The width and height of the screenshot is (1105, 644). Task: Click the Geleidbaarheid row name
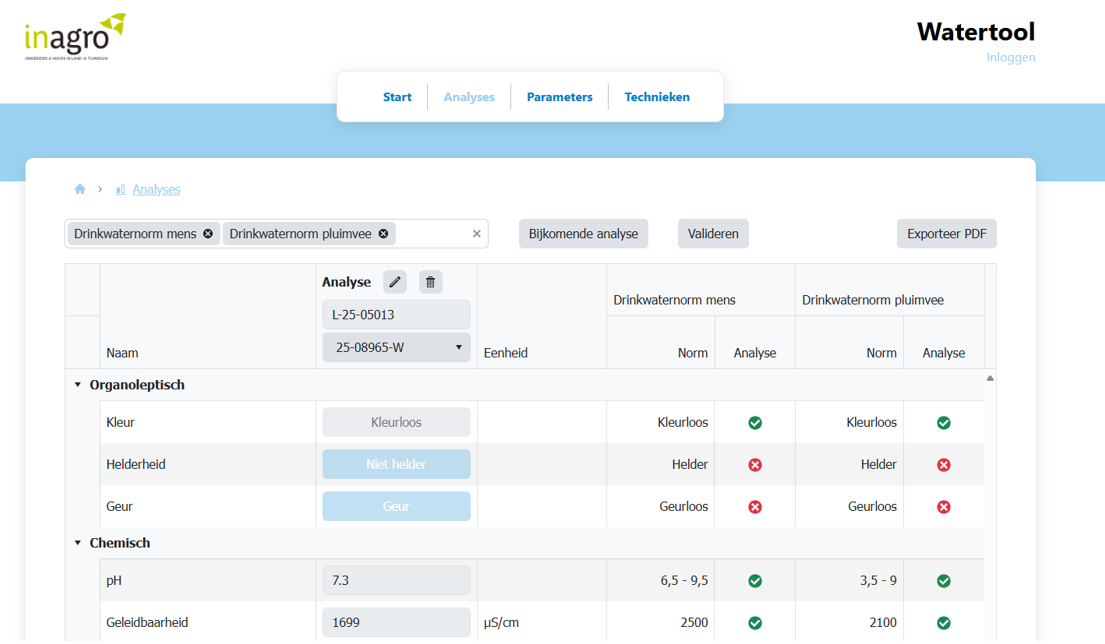(147, 622)
